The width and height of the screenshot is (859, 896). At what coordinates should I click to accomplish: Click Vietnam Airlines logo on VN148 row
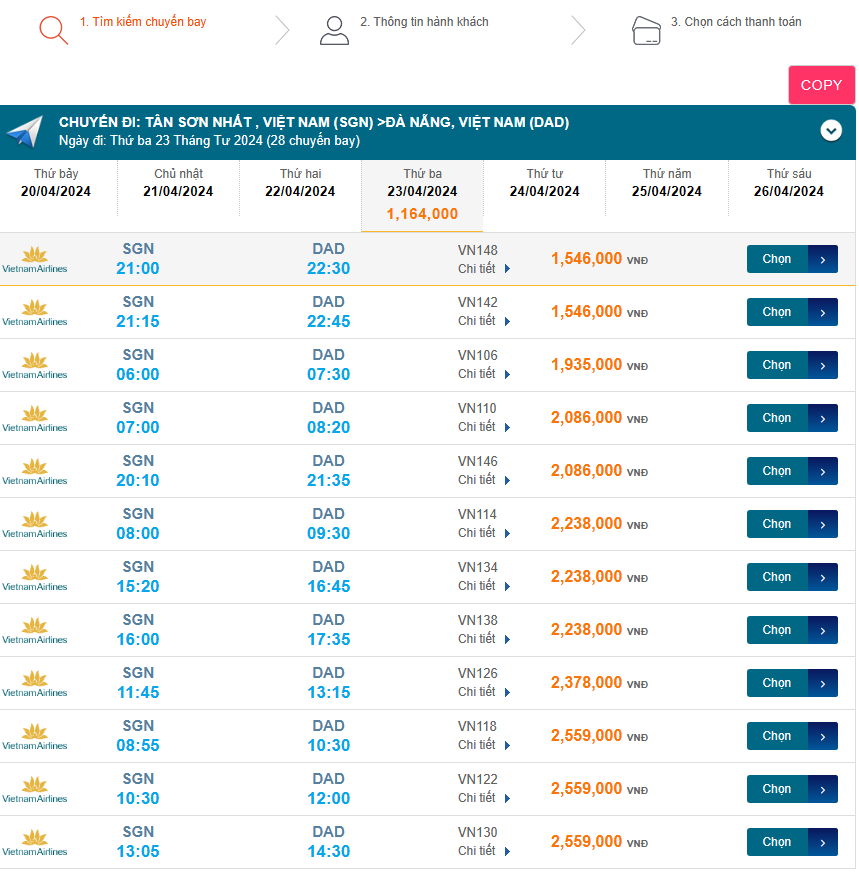click(35, 259)
